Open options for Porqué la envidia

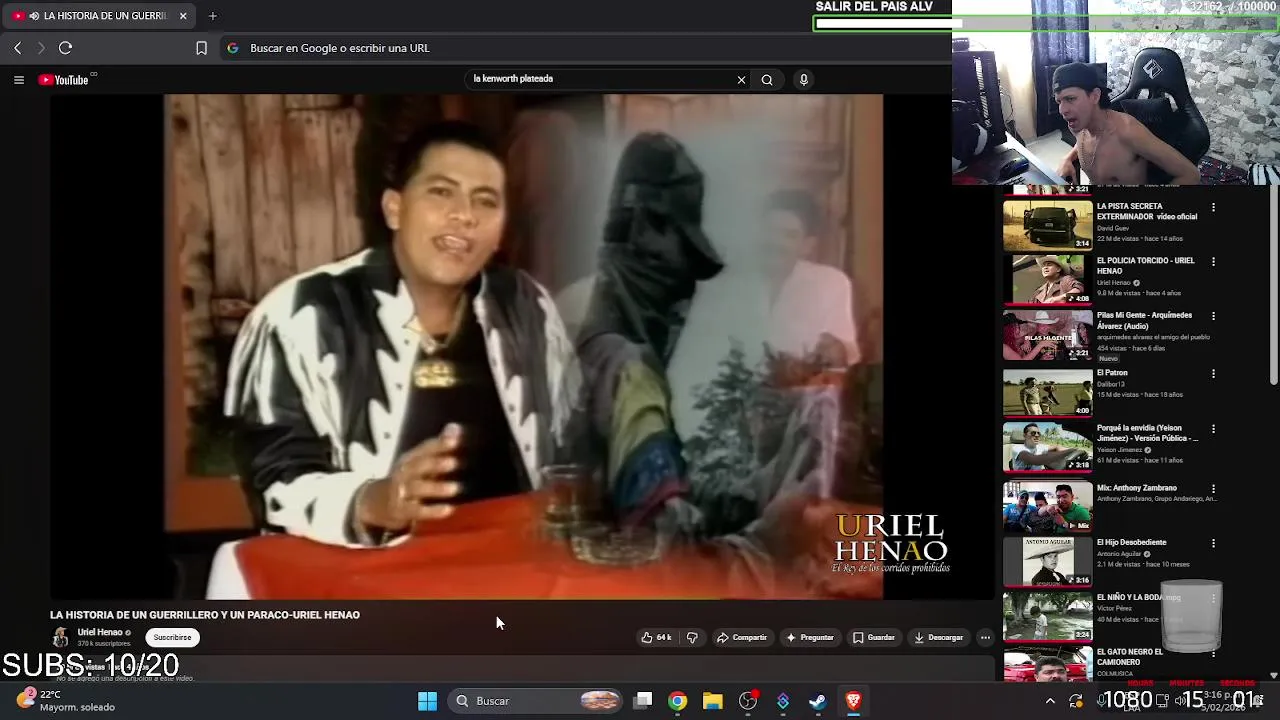click(x=1213, y=428)
